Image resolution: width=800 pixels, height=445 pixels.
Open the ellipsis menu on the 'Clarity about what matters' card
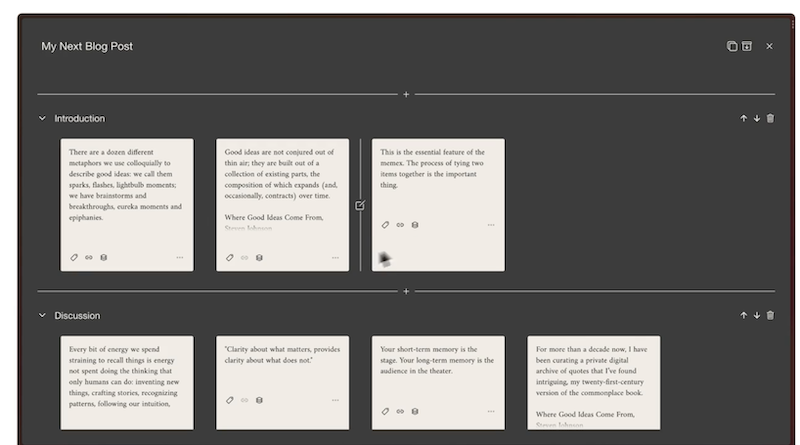click(x=336, y=400)
